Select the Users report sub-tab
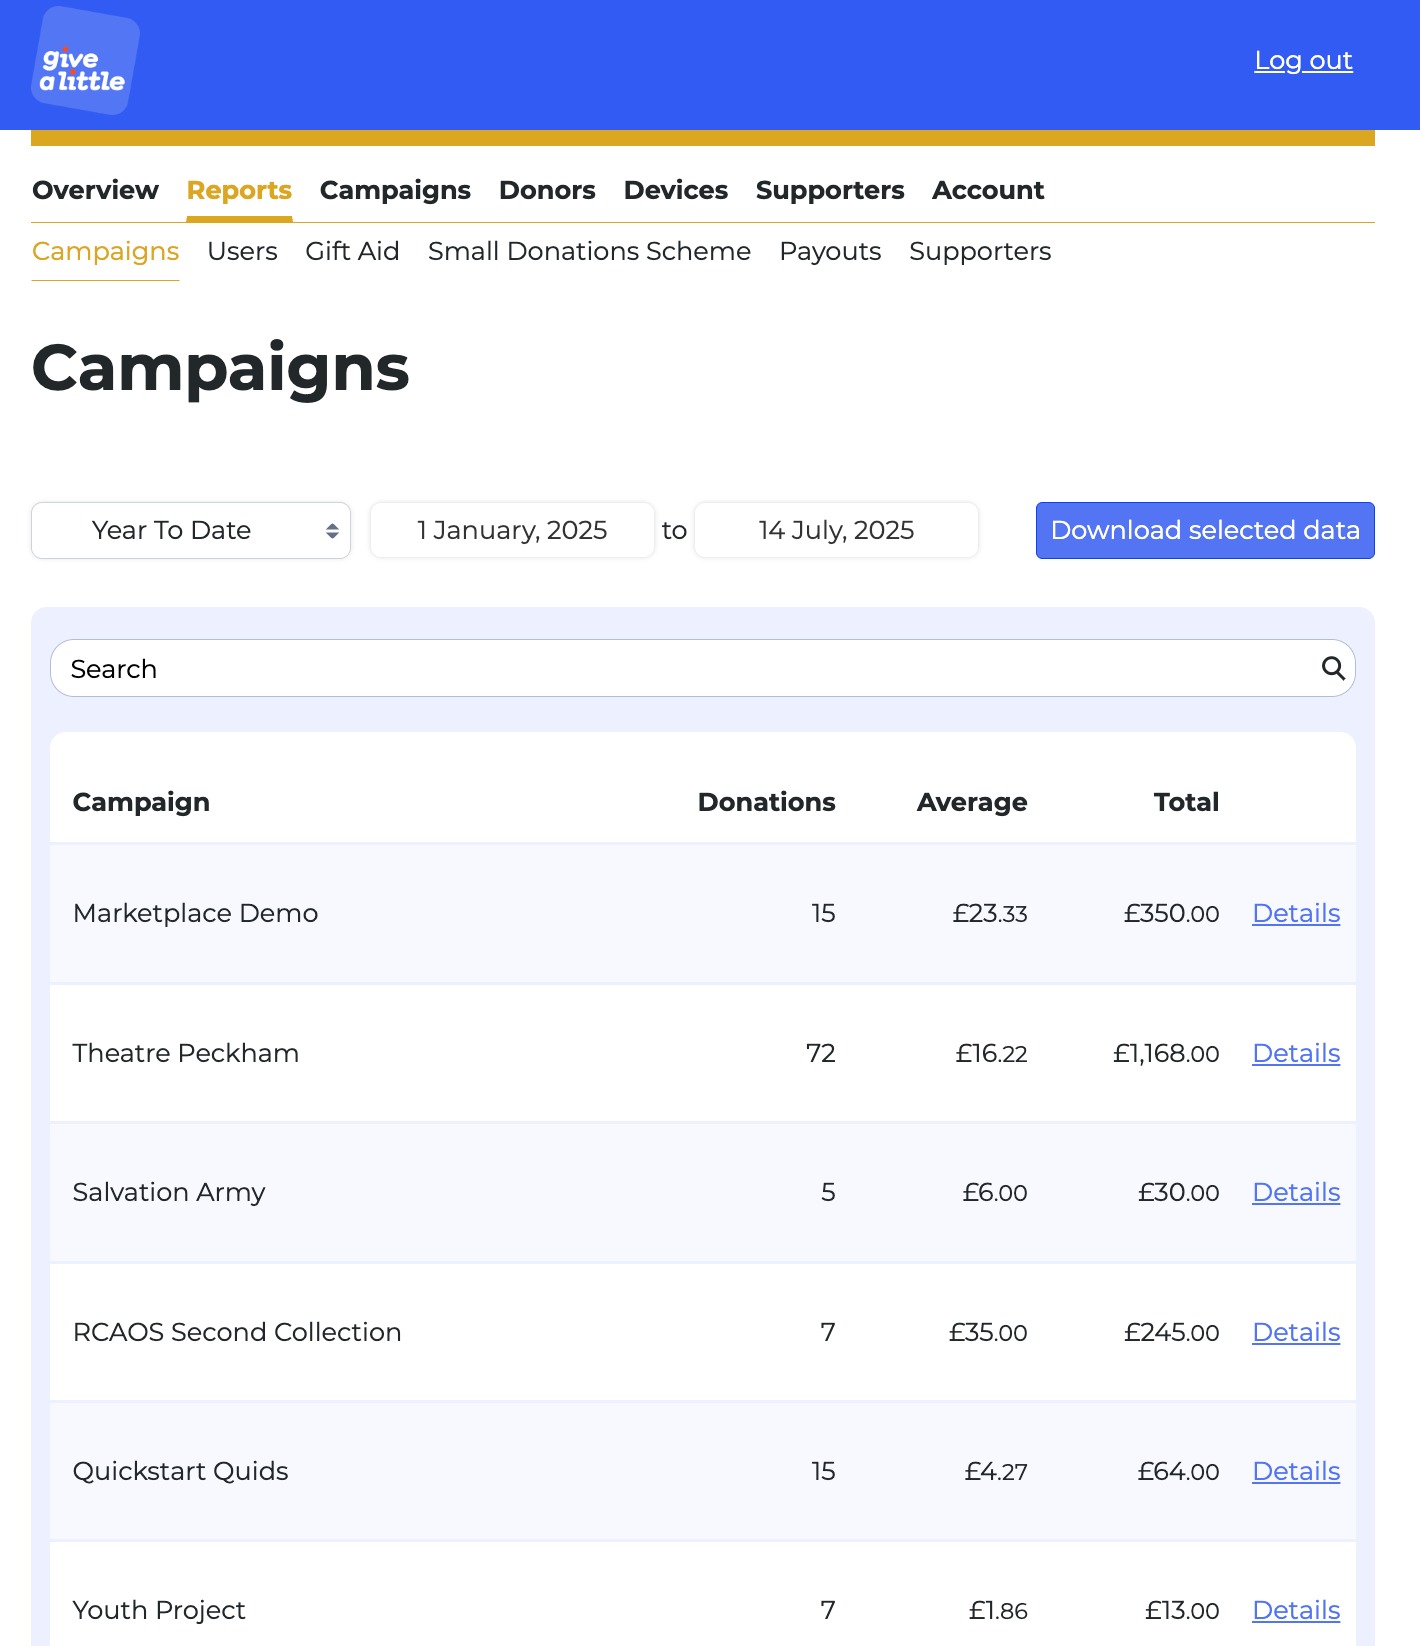Image resolution: width=1420 pixels, height=1646 pixels. point(242,251)
